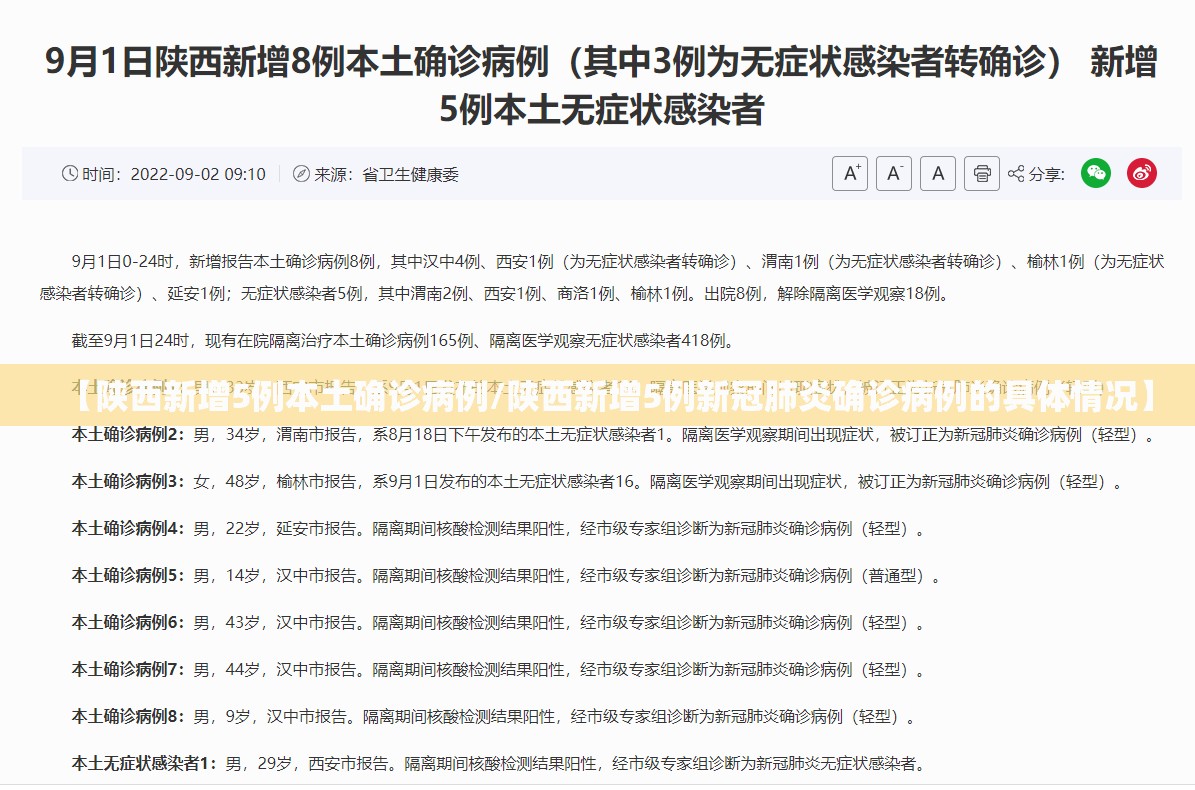
Task: Select row 本土确诊病例2 渭南市报告
Action: click(616, 435)
